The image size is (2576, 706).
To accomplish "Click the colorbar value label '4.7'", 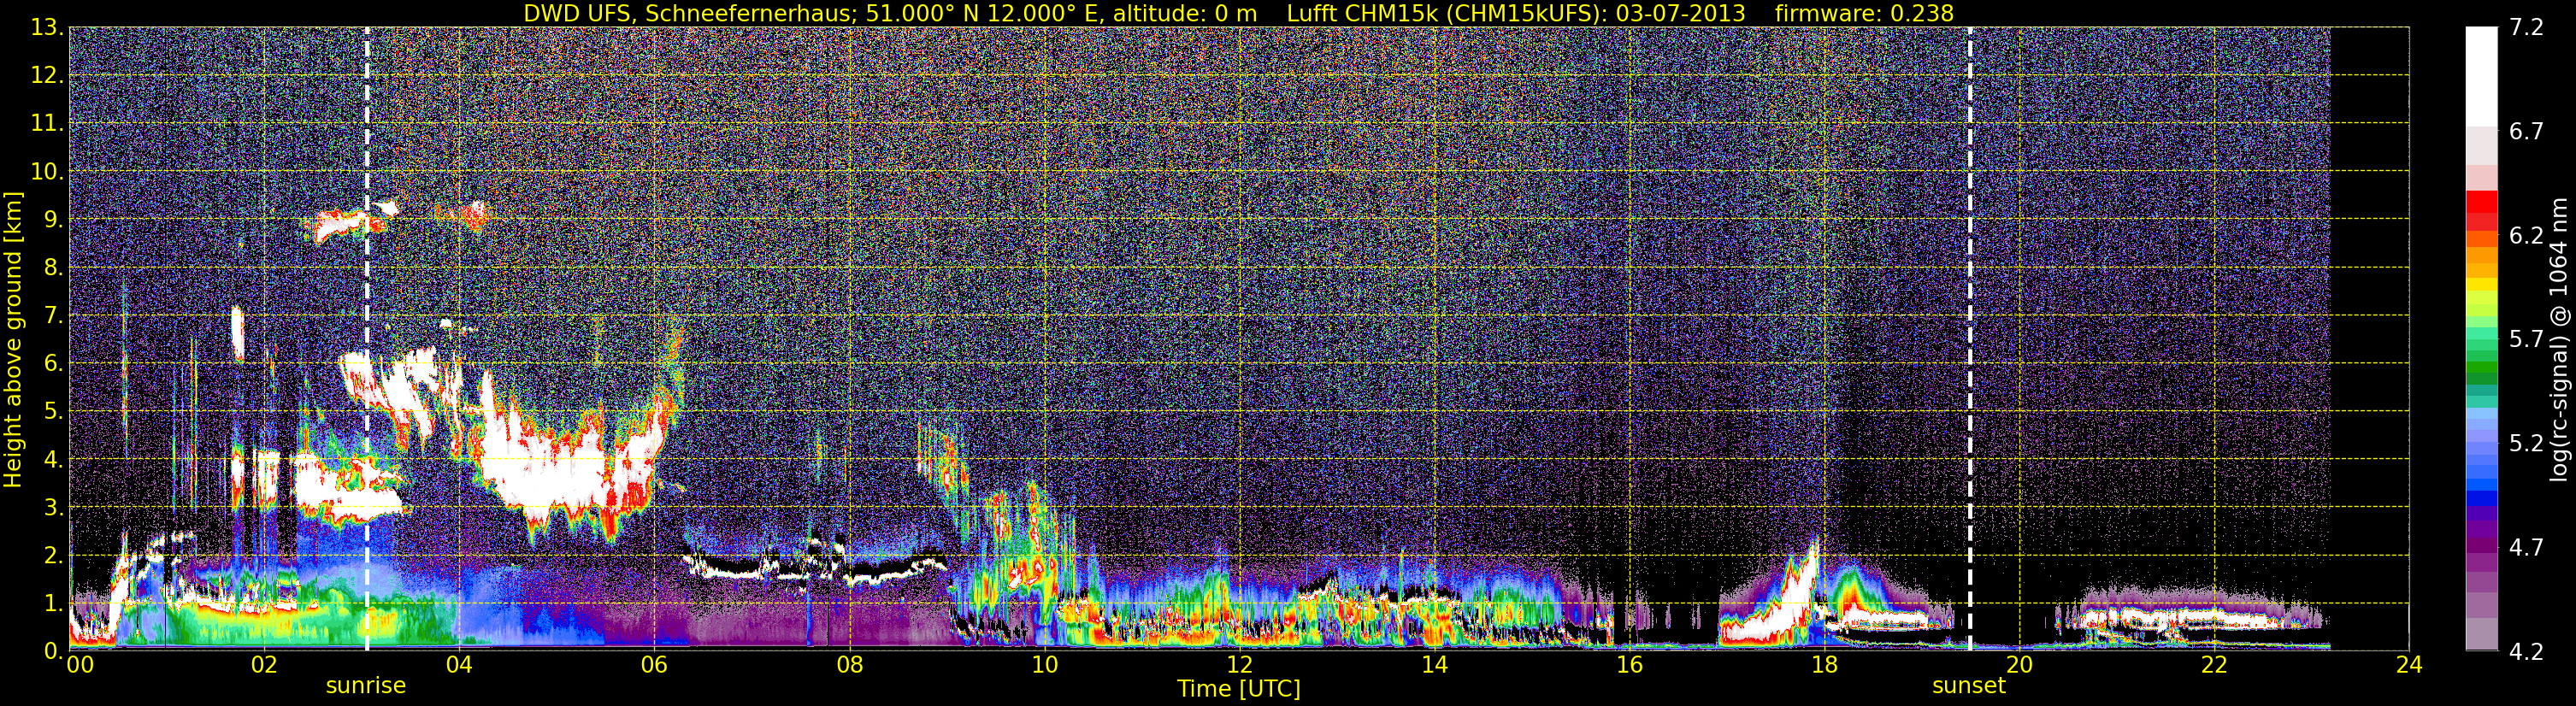I will pos(2527,548).
